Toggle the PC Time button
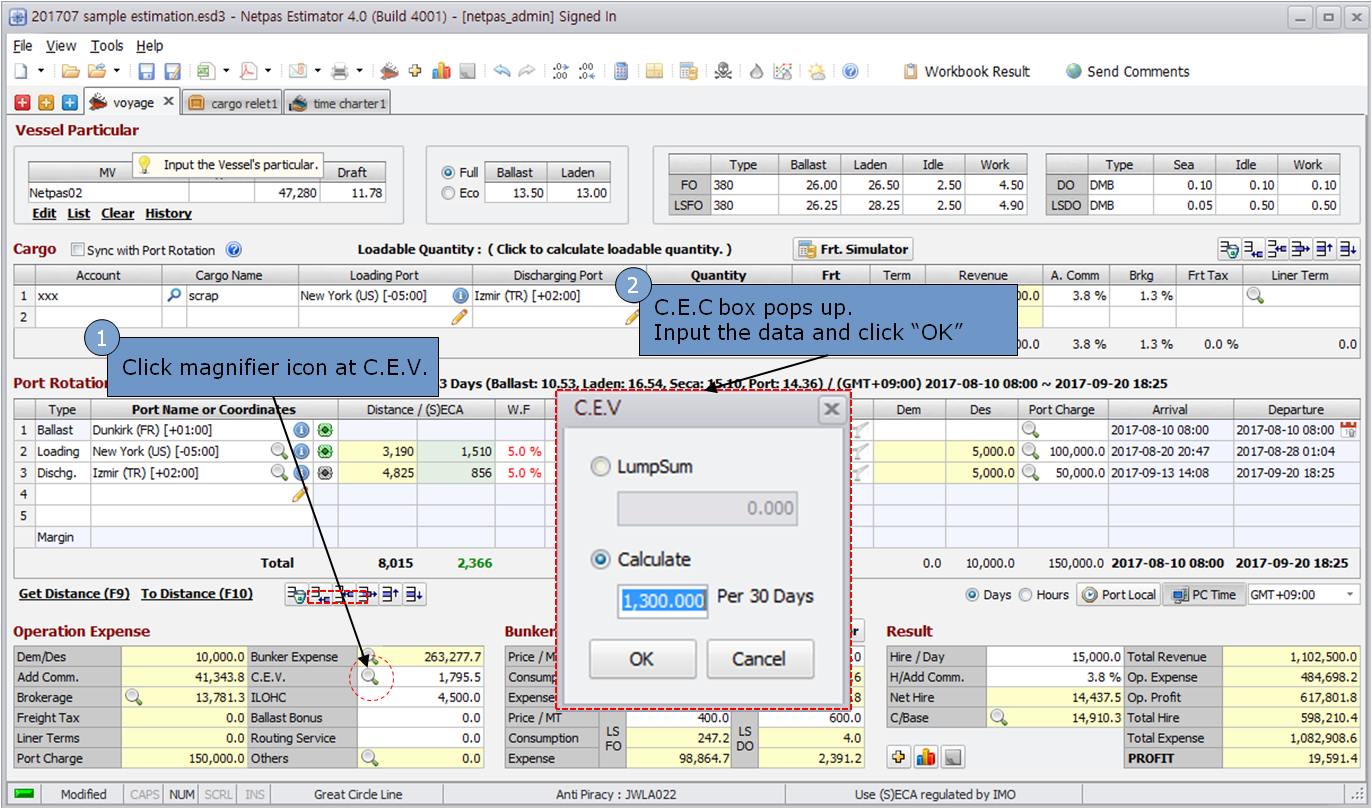The width and height of the screenshot is (1372, 809). pyautogui.click(x=1203, y=595)
